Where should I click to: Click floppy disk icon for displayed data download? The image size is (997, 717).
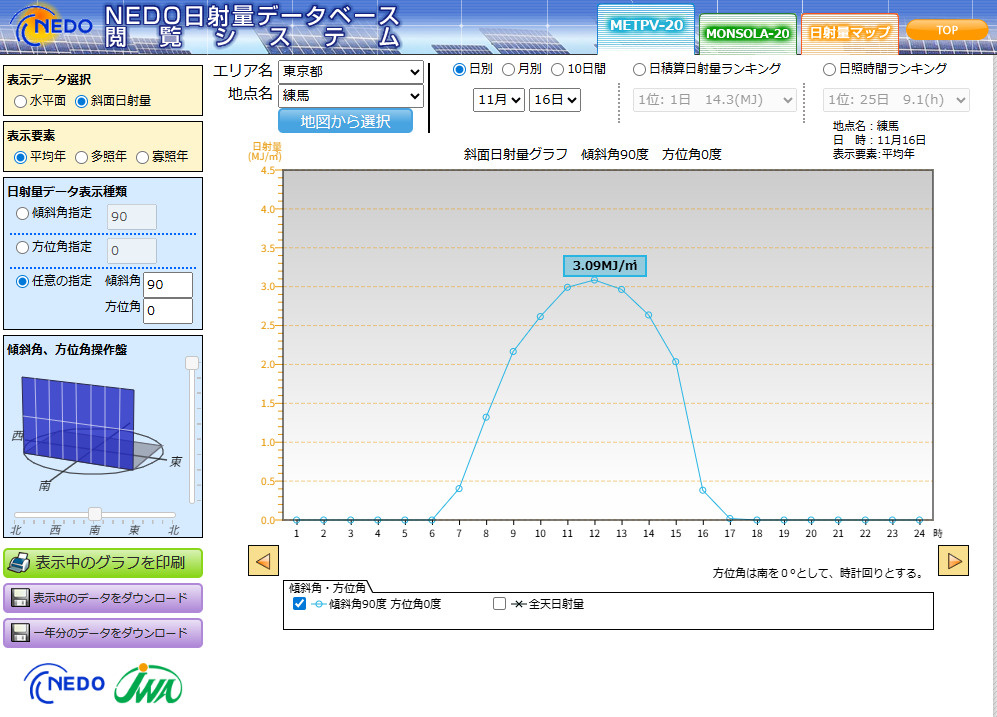[x=19, y=598]
